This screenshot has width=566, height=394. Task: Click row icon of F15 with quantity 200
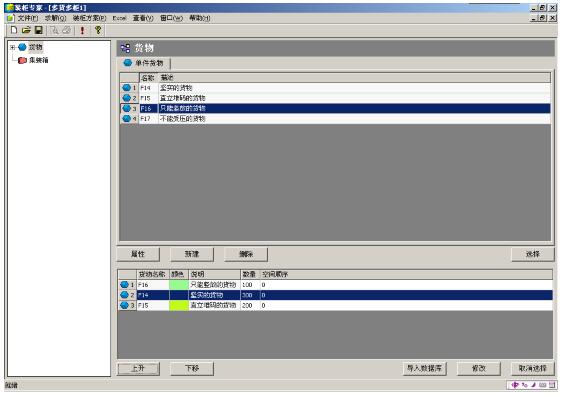pyautogui.click(x=125, y=305)
